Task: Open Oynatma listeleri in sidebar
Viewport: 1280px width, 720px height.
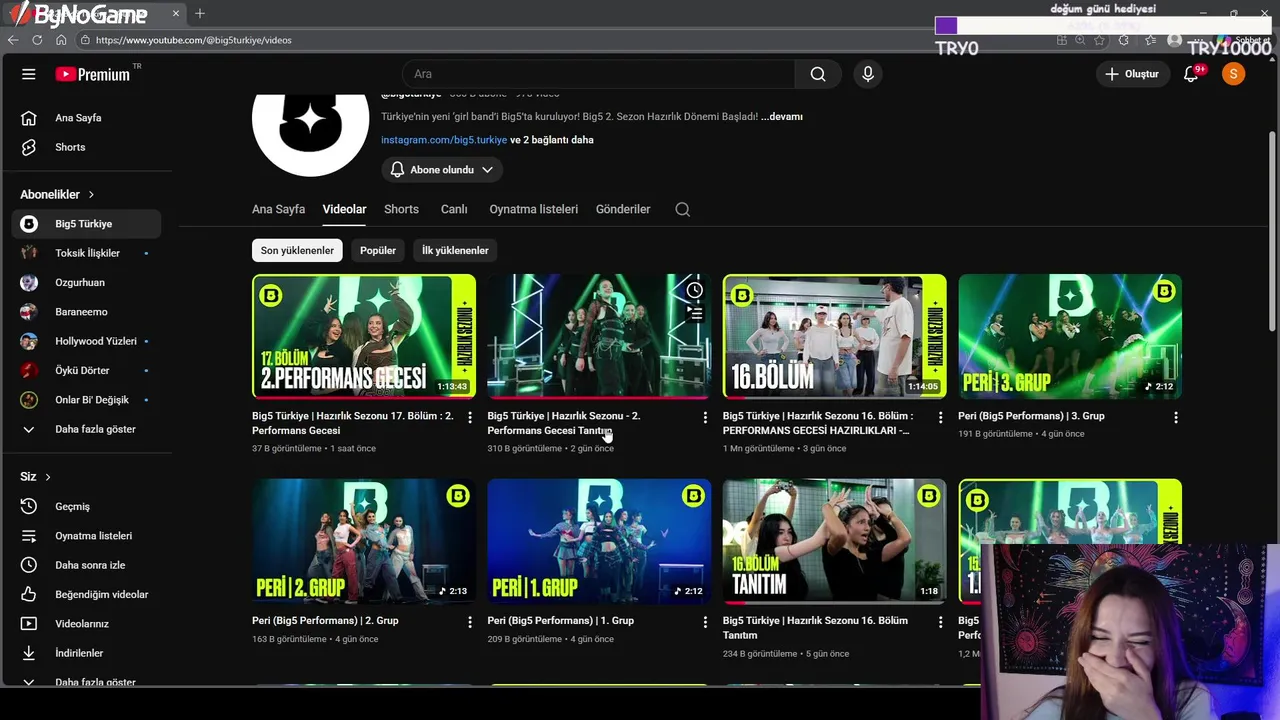Action: (x=88, y=535)
